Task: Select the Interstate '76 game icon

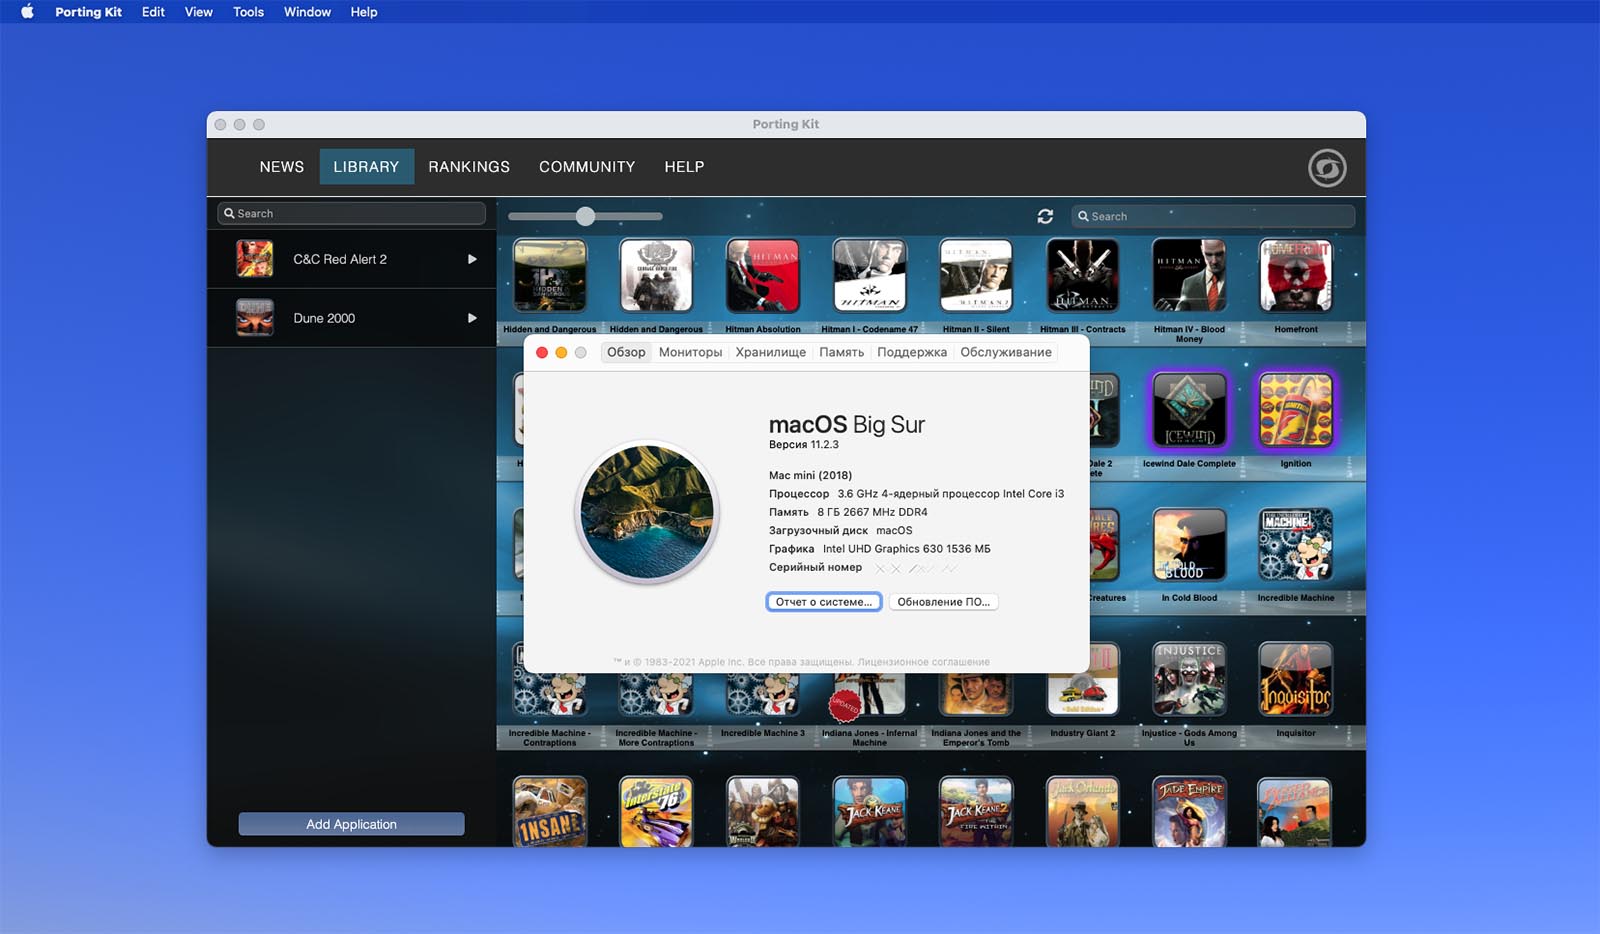Action: point(656,812)
